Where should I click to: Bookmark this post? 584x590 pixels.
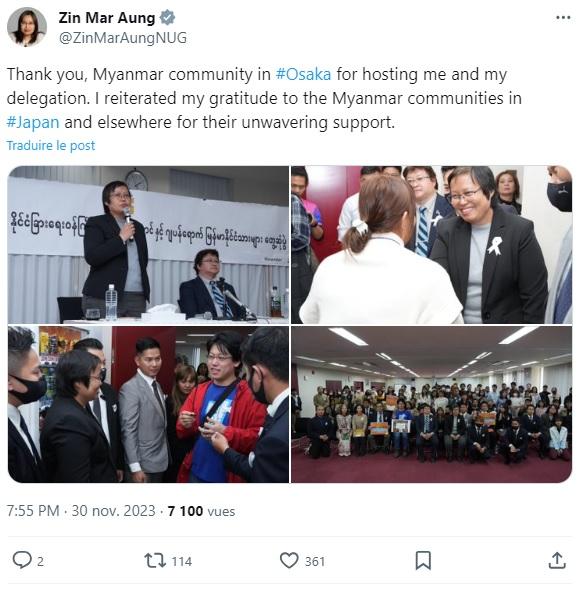coord(423,561)
